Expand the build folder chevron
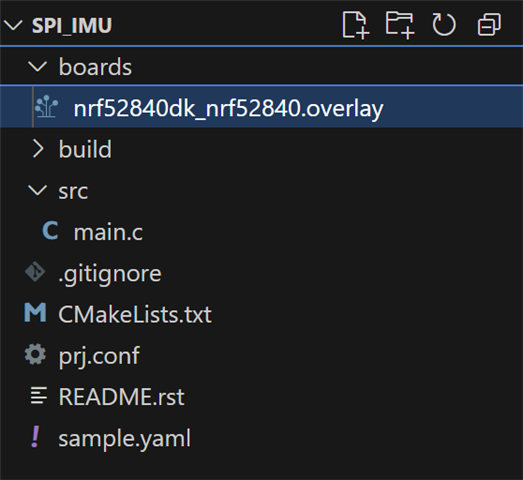The height and width of the screenshot is (480, 523). point(38,149)
